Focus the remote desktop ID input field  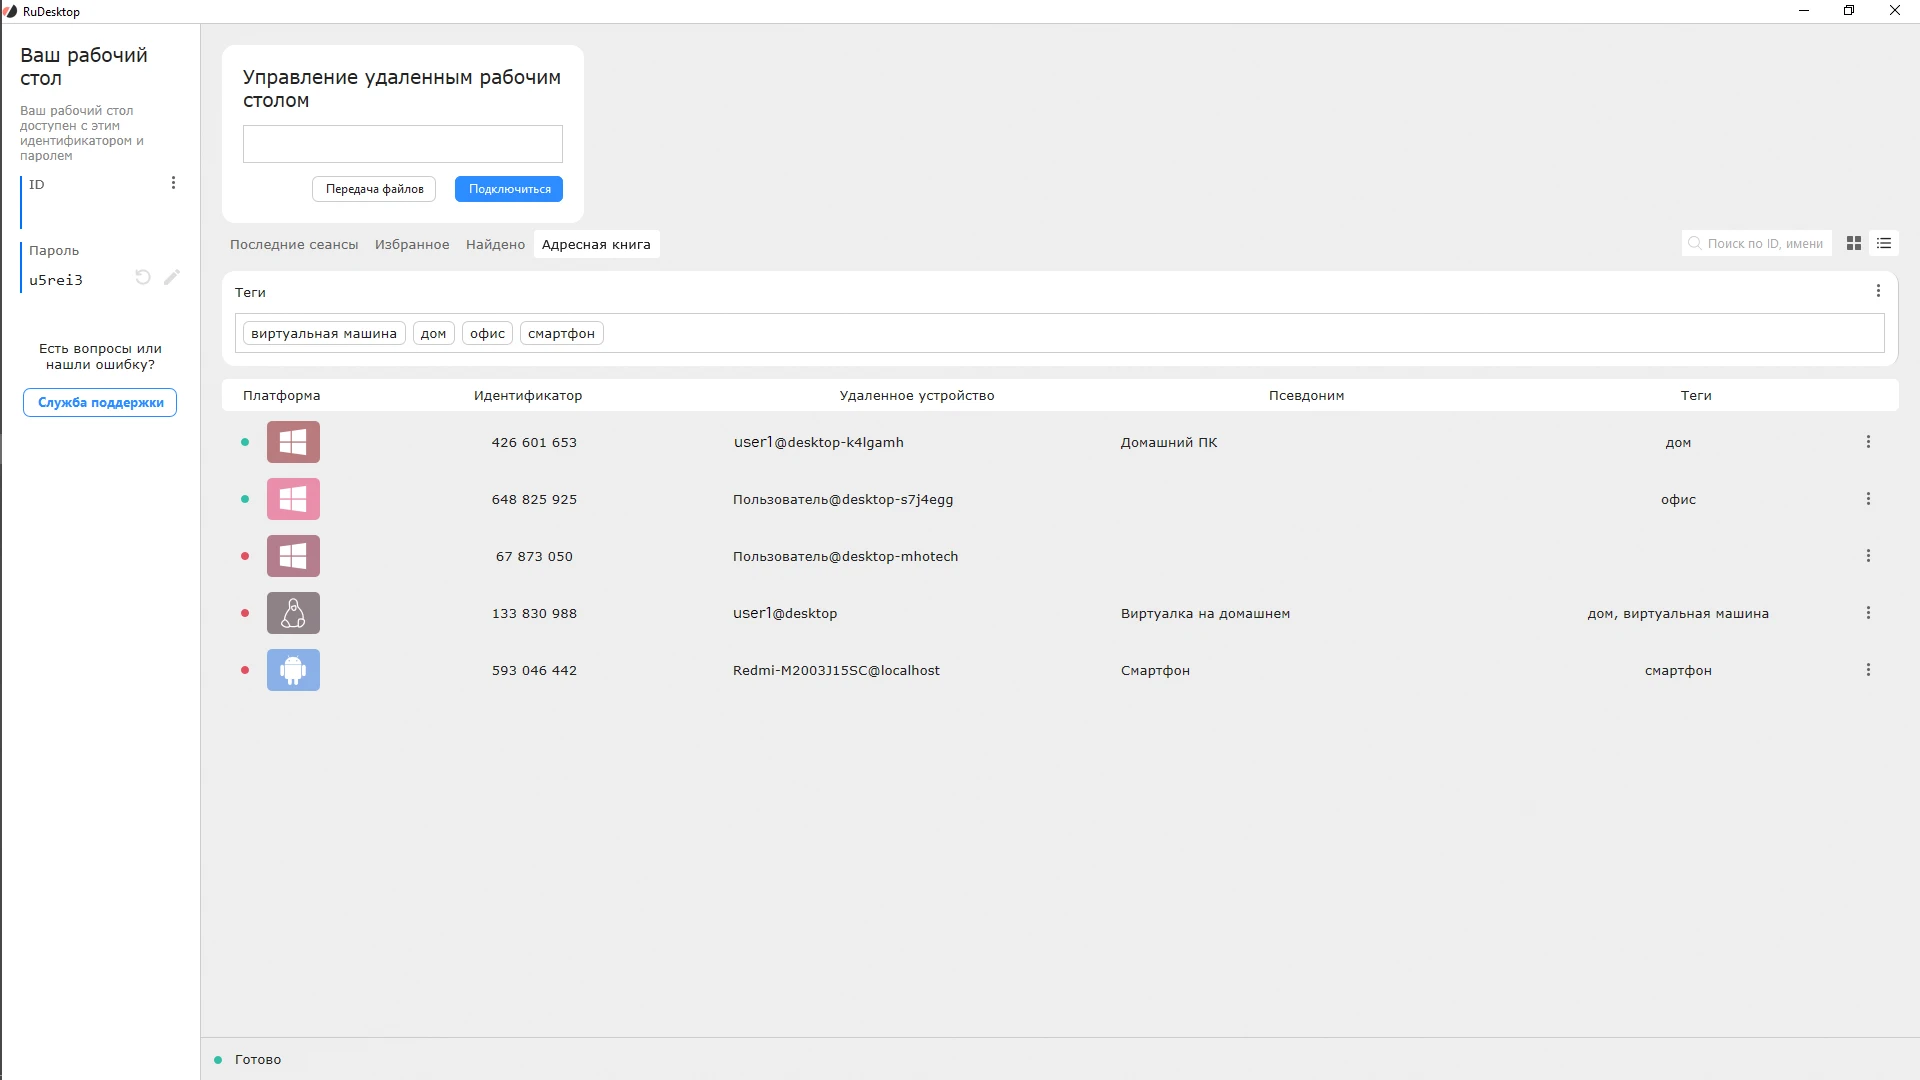pos(402,144)
